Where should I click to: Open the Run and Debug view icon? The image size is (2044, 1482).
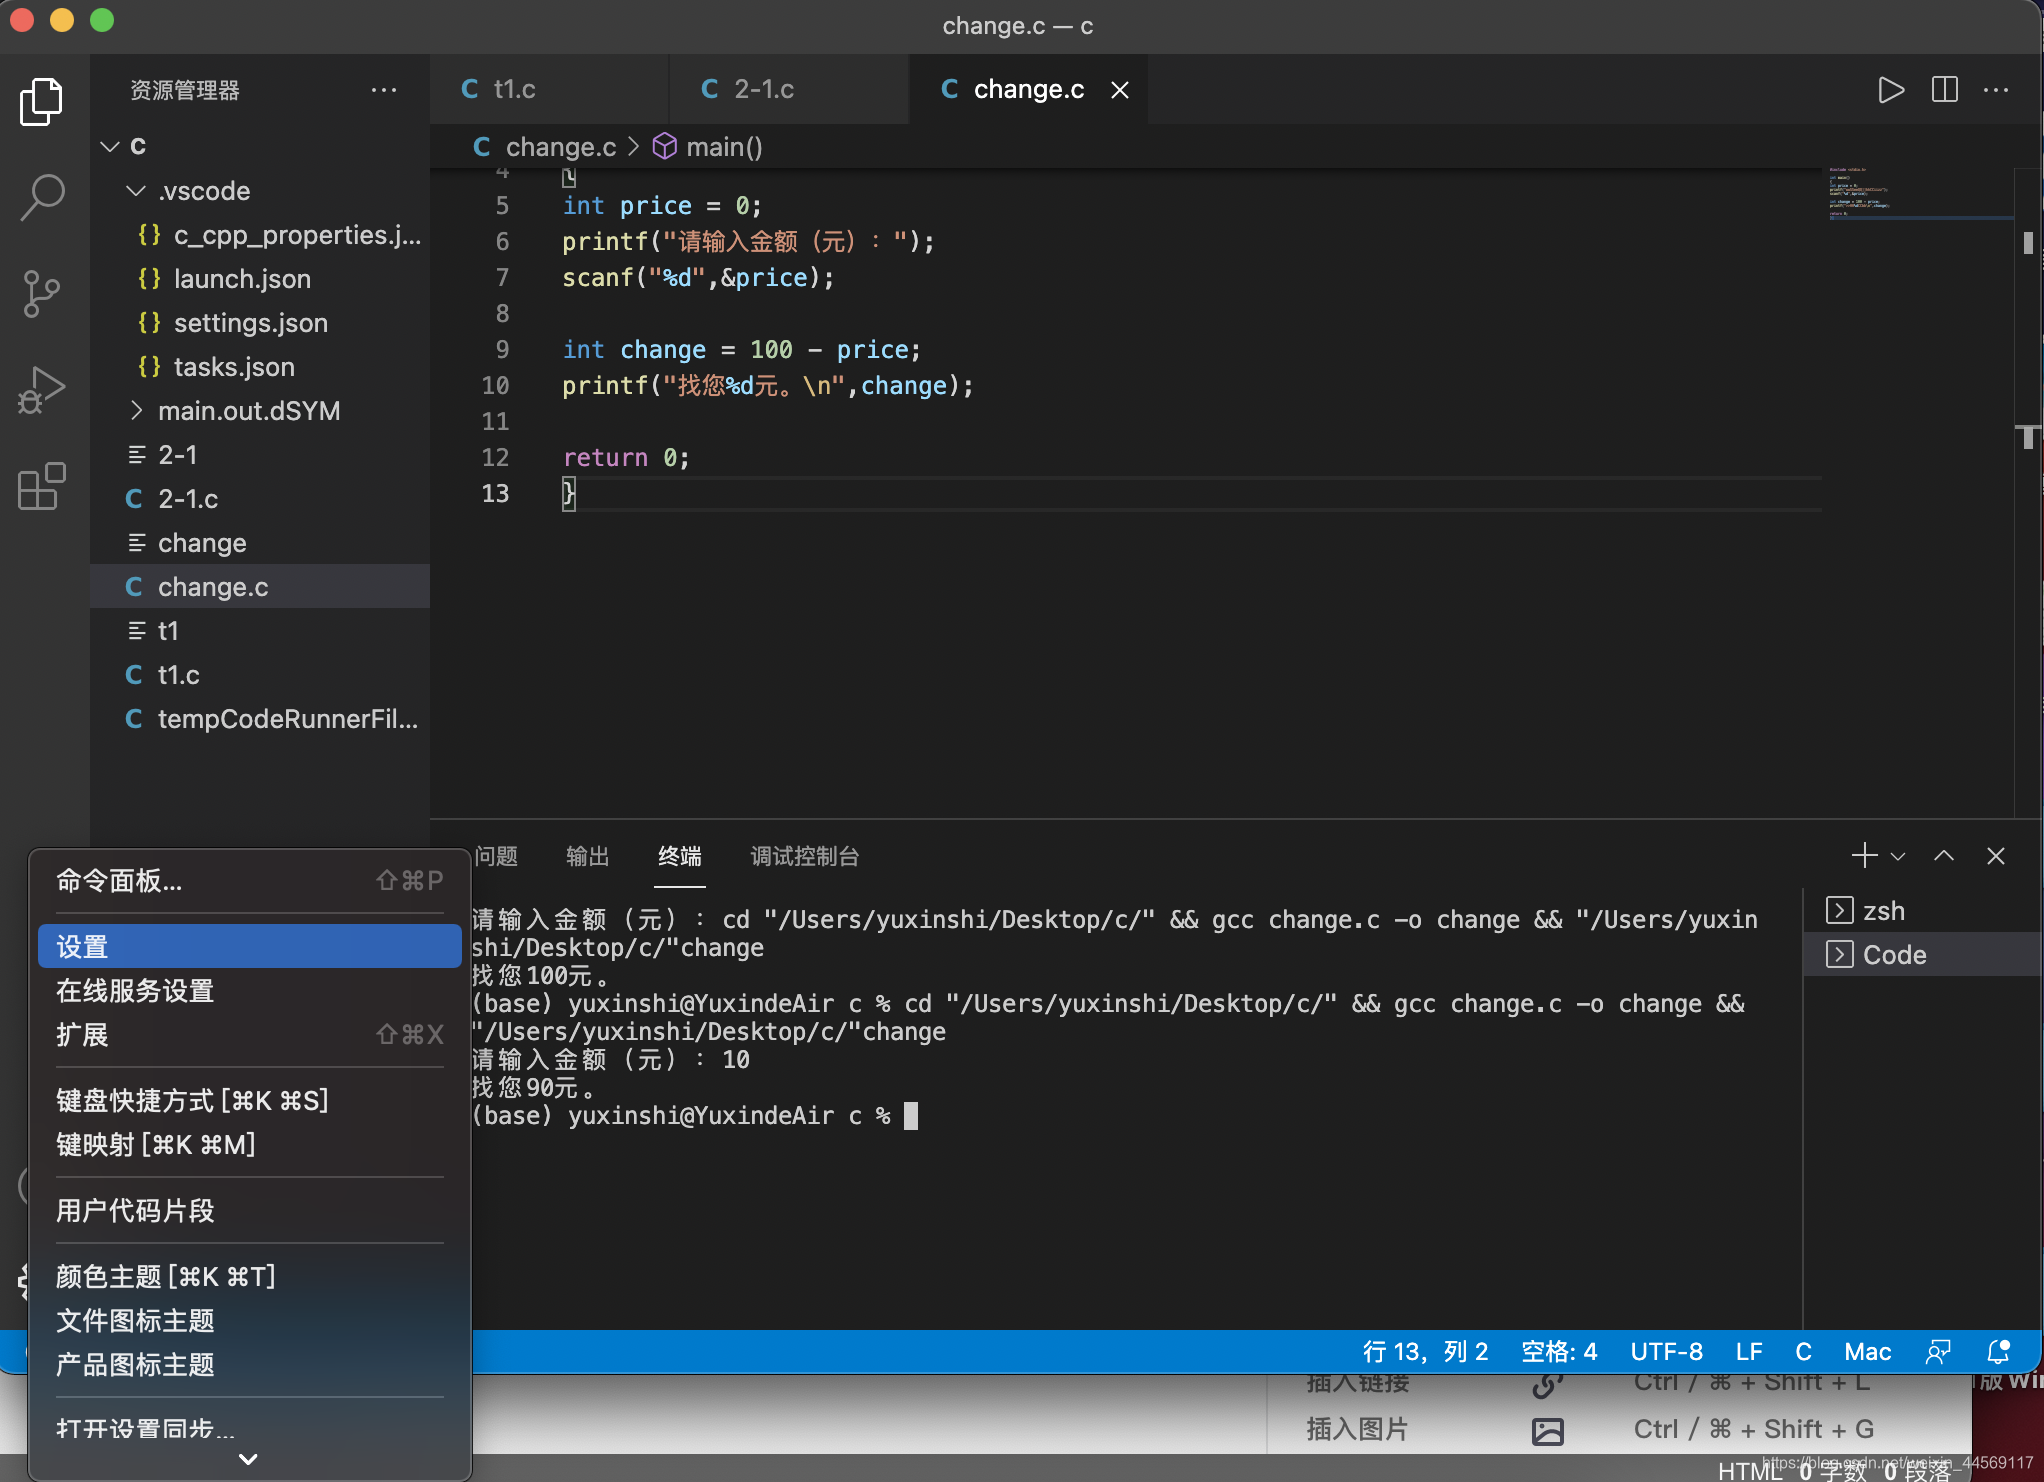coord(41,390)
